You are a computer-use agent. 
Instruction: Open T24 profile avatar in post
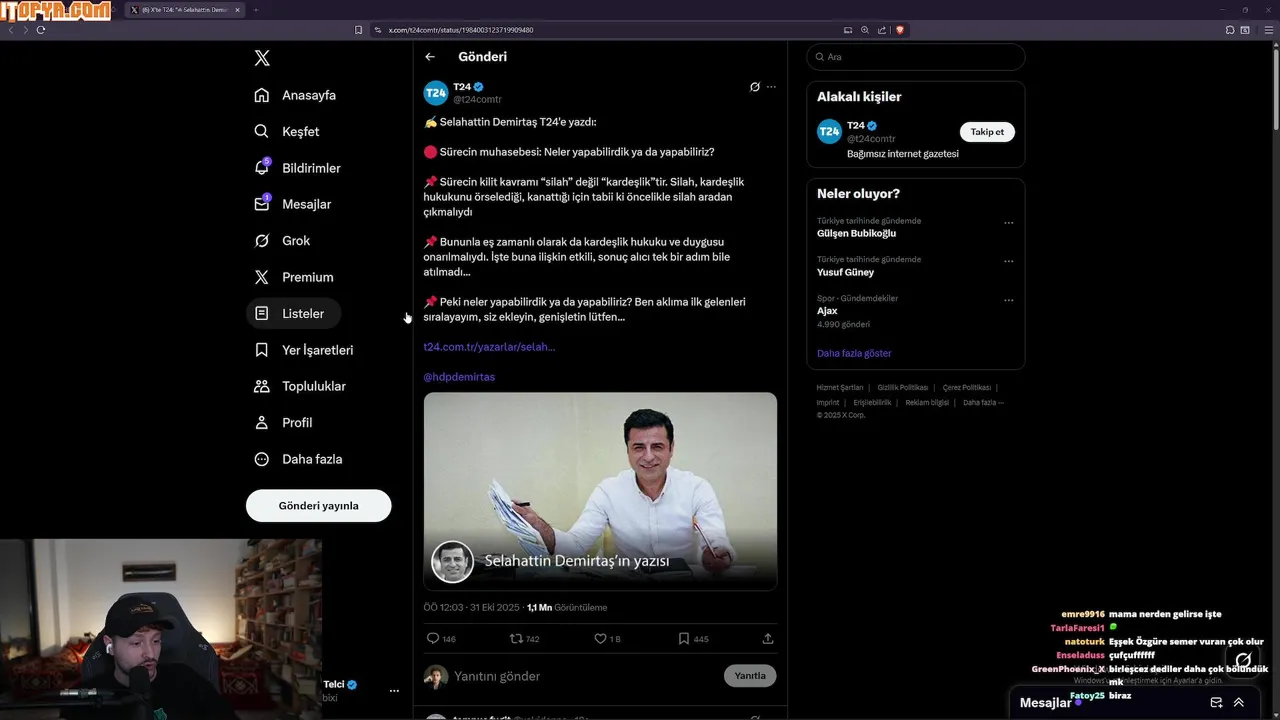(436, 93)
